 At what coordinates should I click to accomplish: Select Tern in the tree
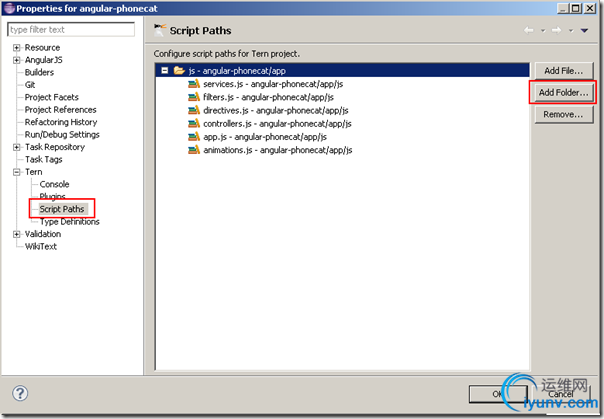pos(34,172)
